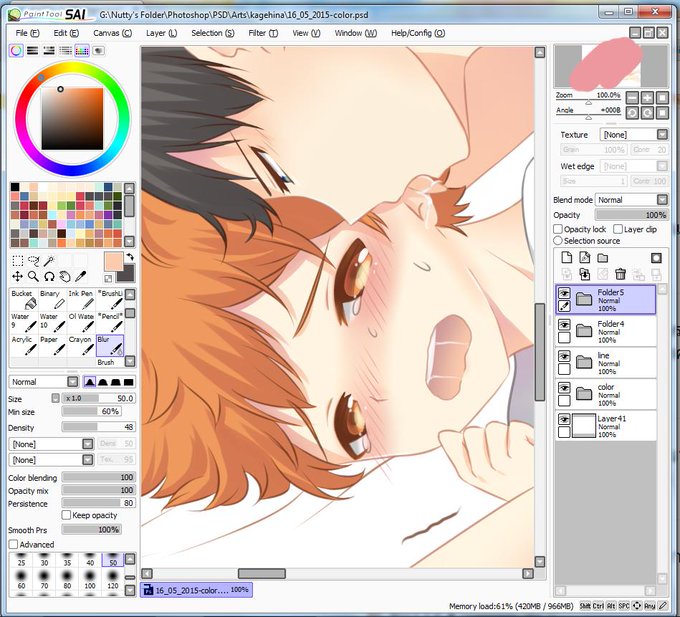Screen dimensions: 680x617
Task: Enable Opacity lock checkbox
Action: tap(558, 229)
